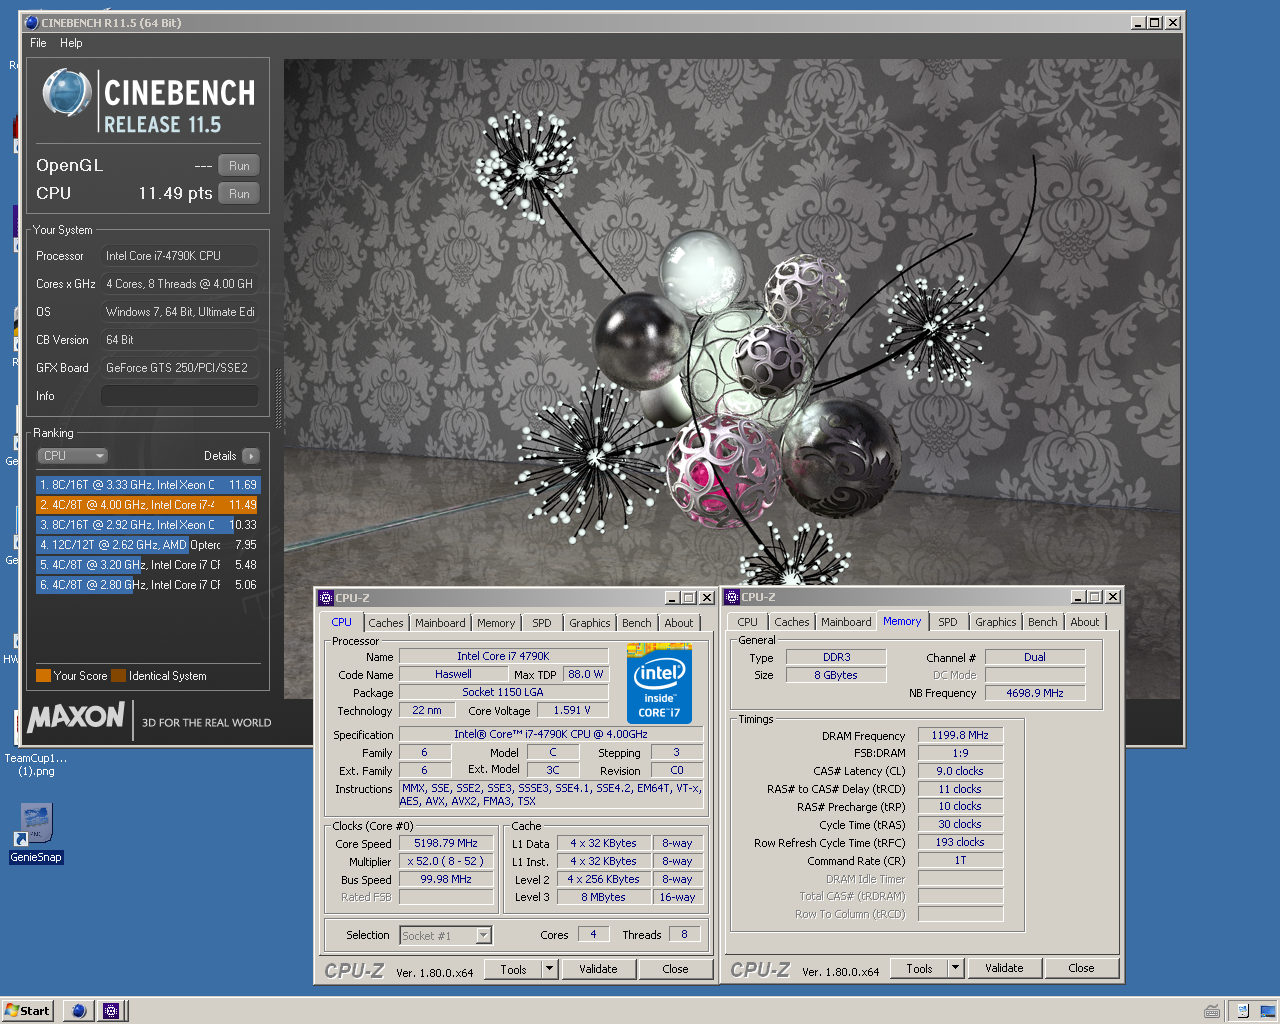Click Tools button in left CPU-Z window
This screenshot has width=1280, height=1024.
[x=513, y=969]
